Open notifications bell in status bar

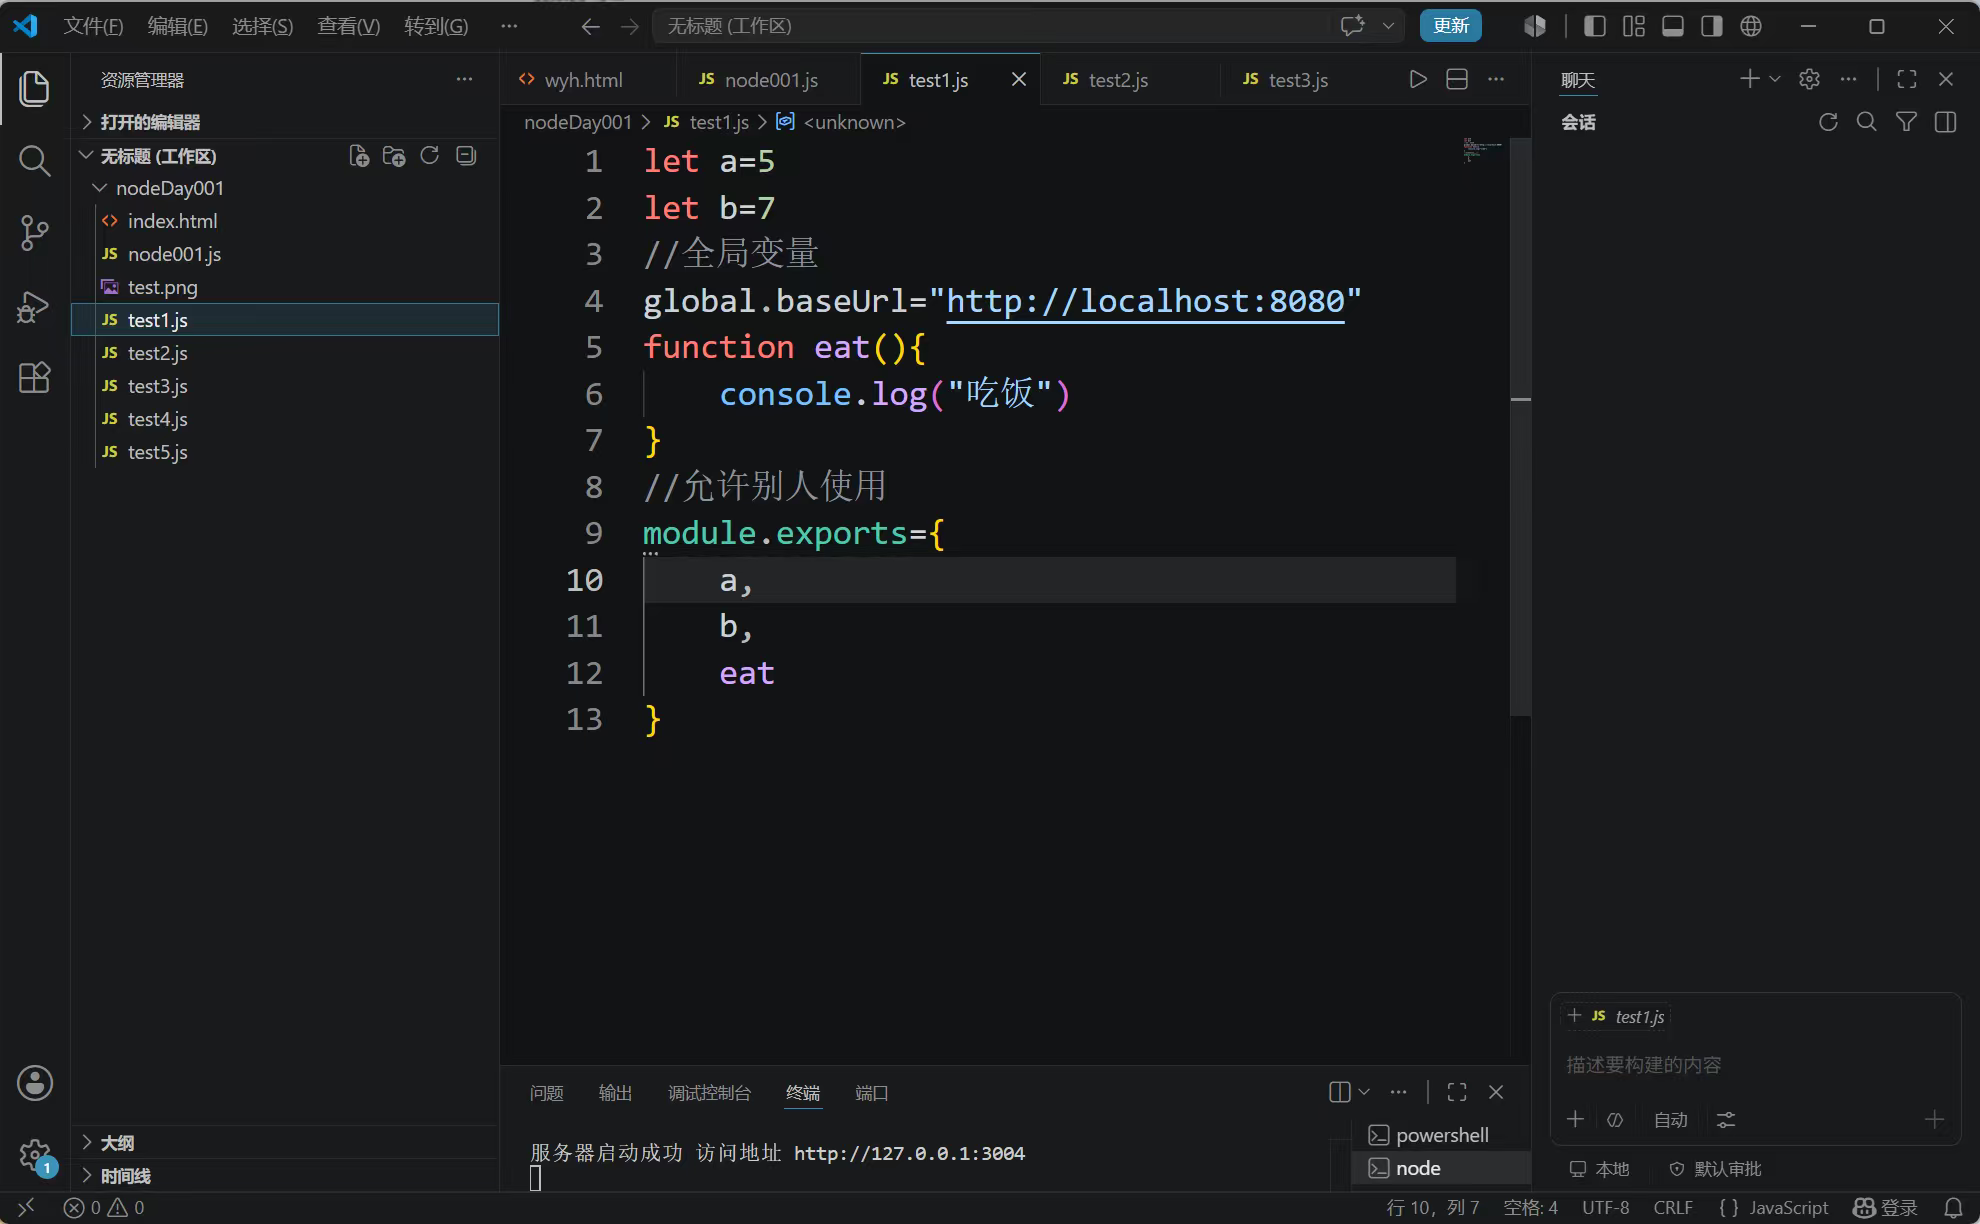tap(1953, 1207)
